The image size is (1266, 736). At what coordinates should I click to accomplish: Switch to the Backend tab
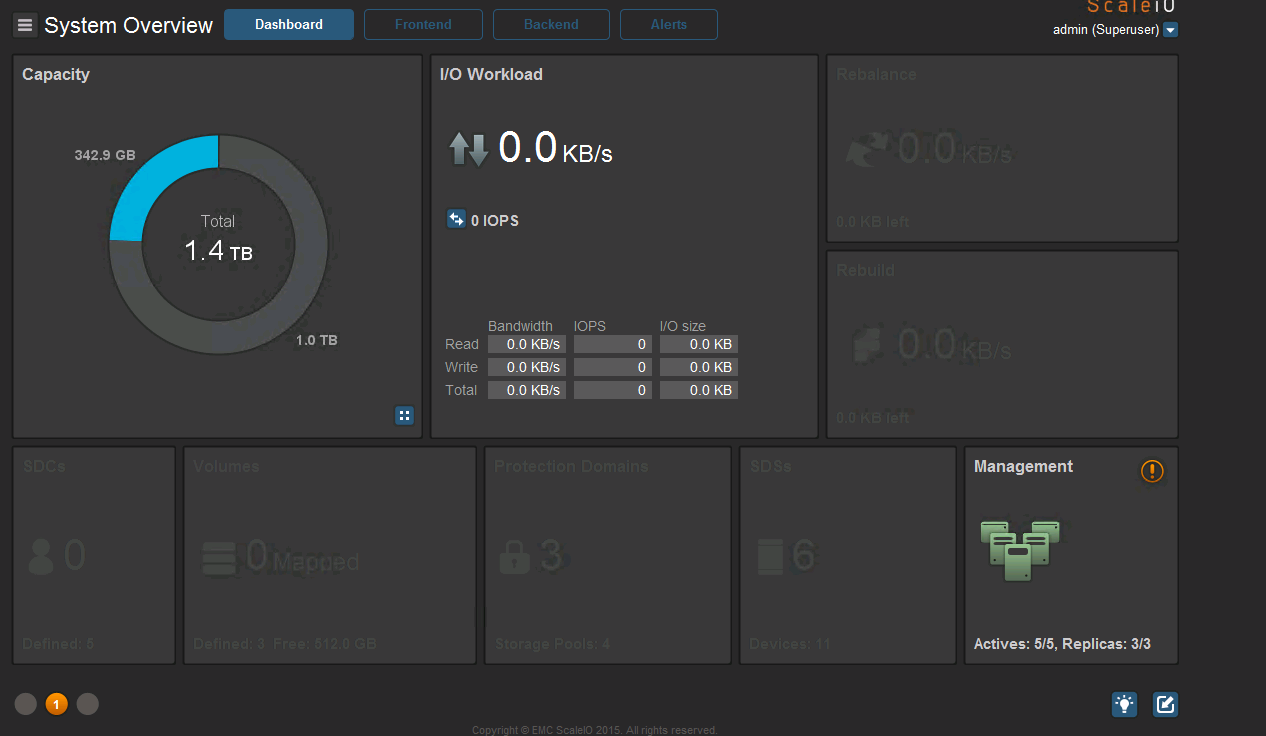(551, 24)
